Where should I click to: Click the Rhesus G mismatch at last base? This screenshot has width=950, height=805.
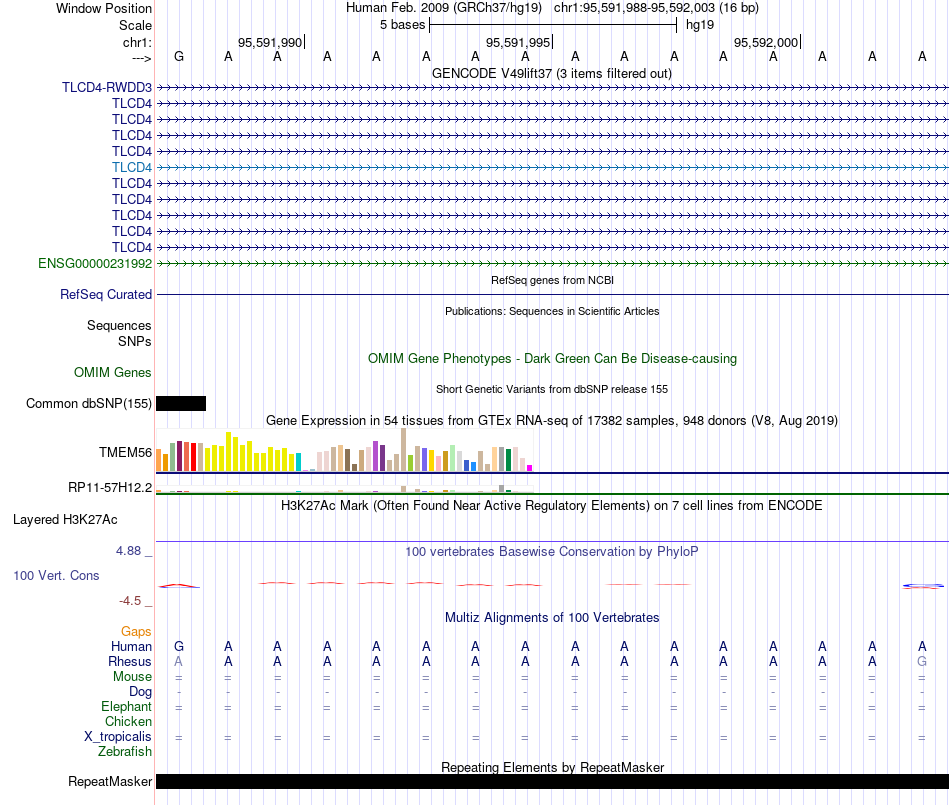tap(922, 661)
